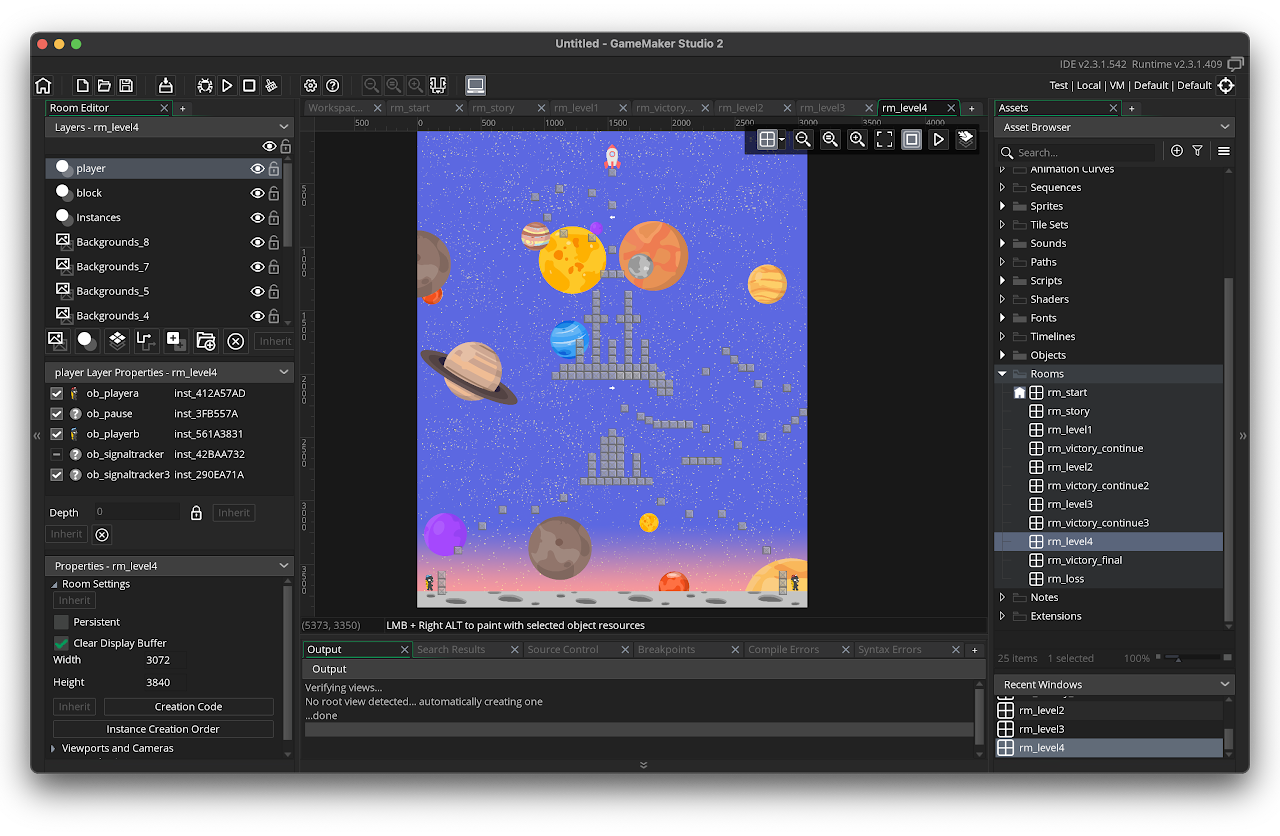1280x836 pixels.
Task: Disable Clear Display Buffer checkbox
Action: coord(61,643)
